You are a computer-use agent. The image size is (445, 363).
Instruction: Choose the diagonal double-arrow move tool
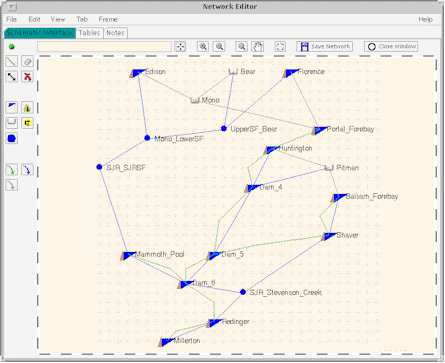pyautogui.click(x=12, y=77)
